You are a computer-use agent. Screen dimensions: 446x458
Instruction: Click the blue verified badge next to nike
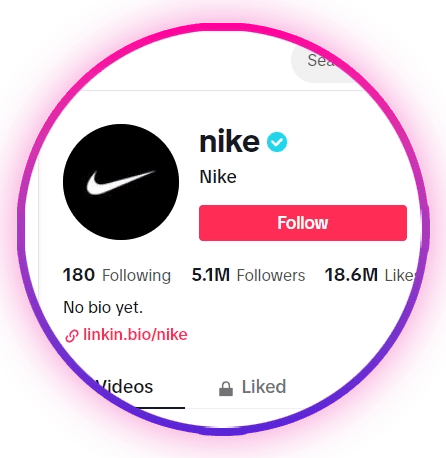click(x=277, y=142)
